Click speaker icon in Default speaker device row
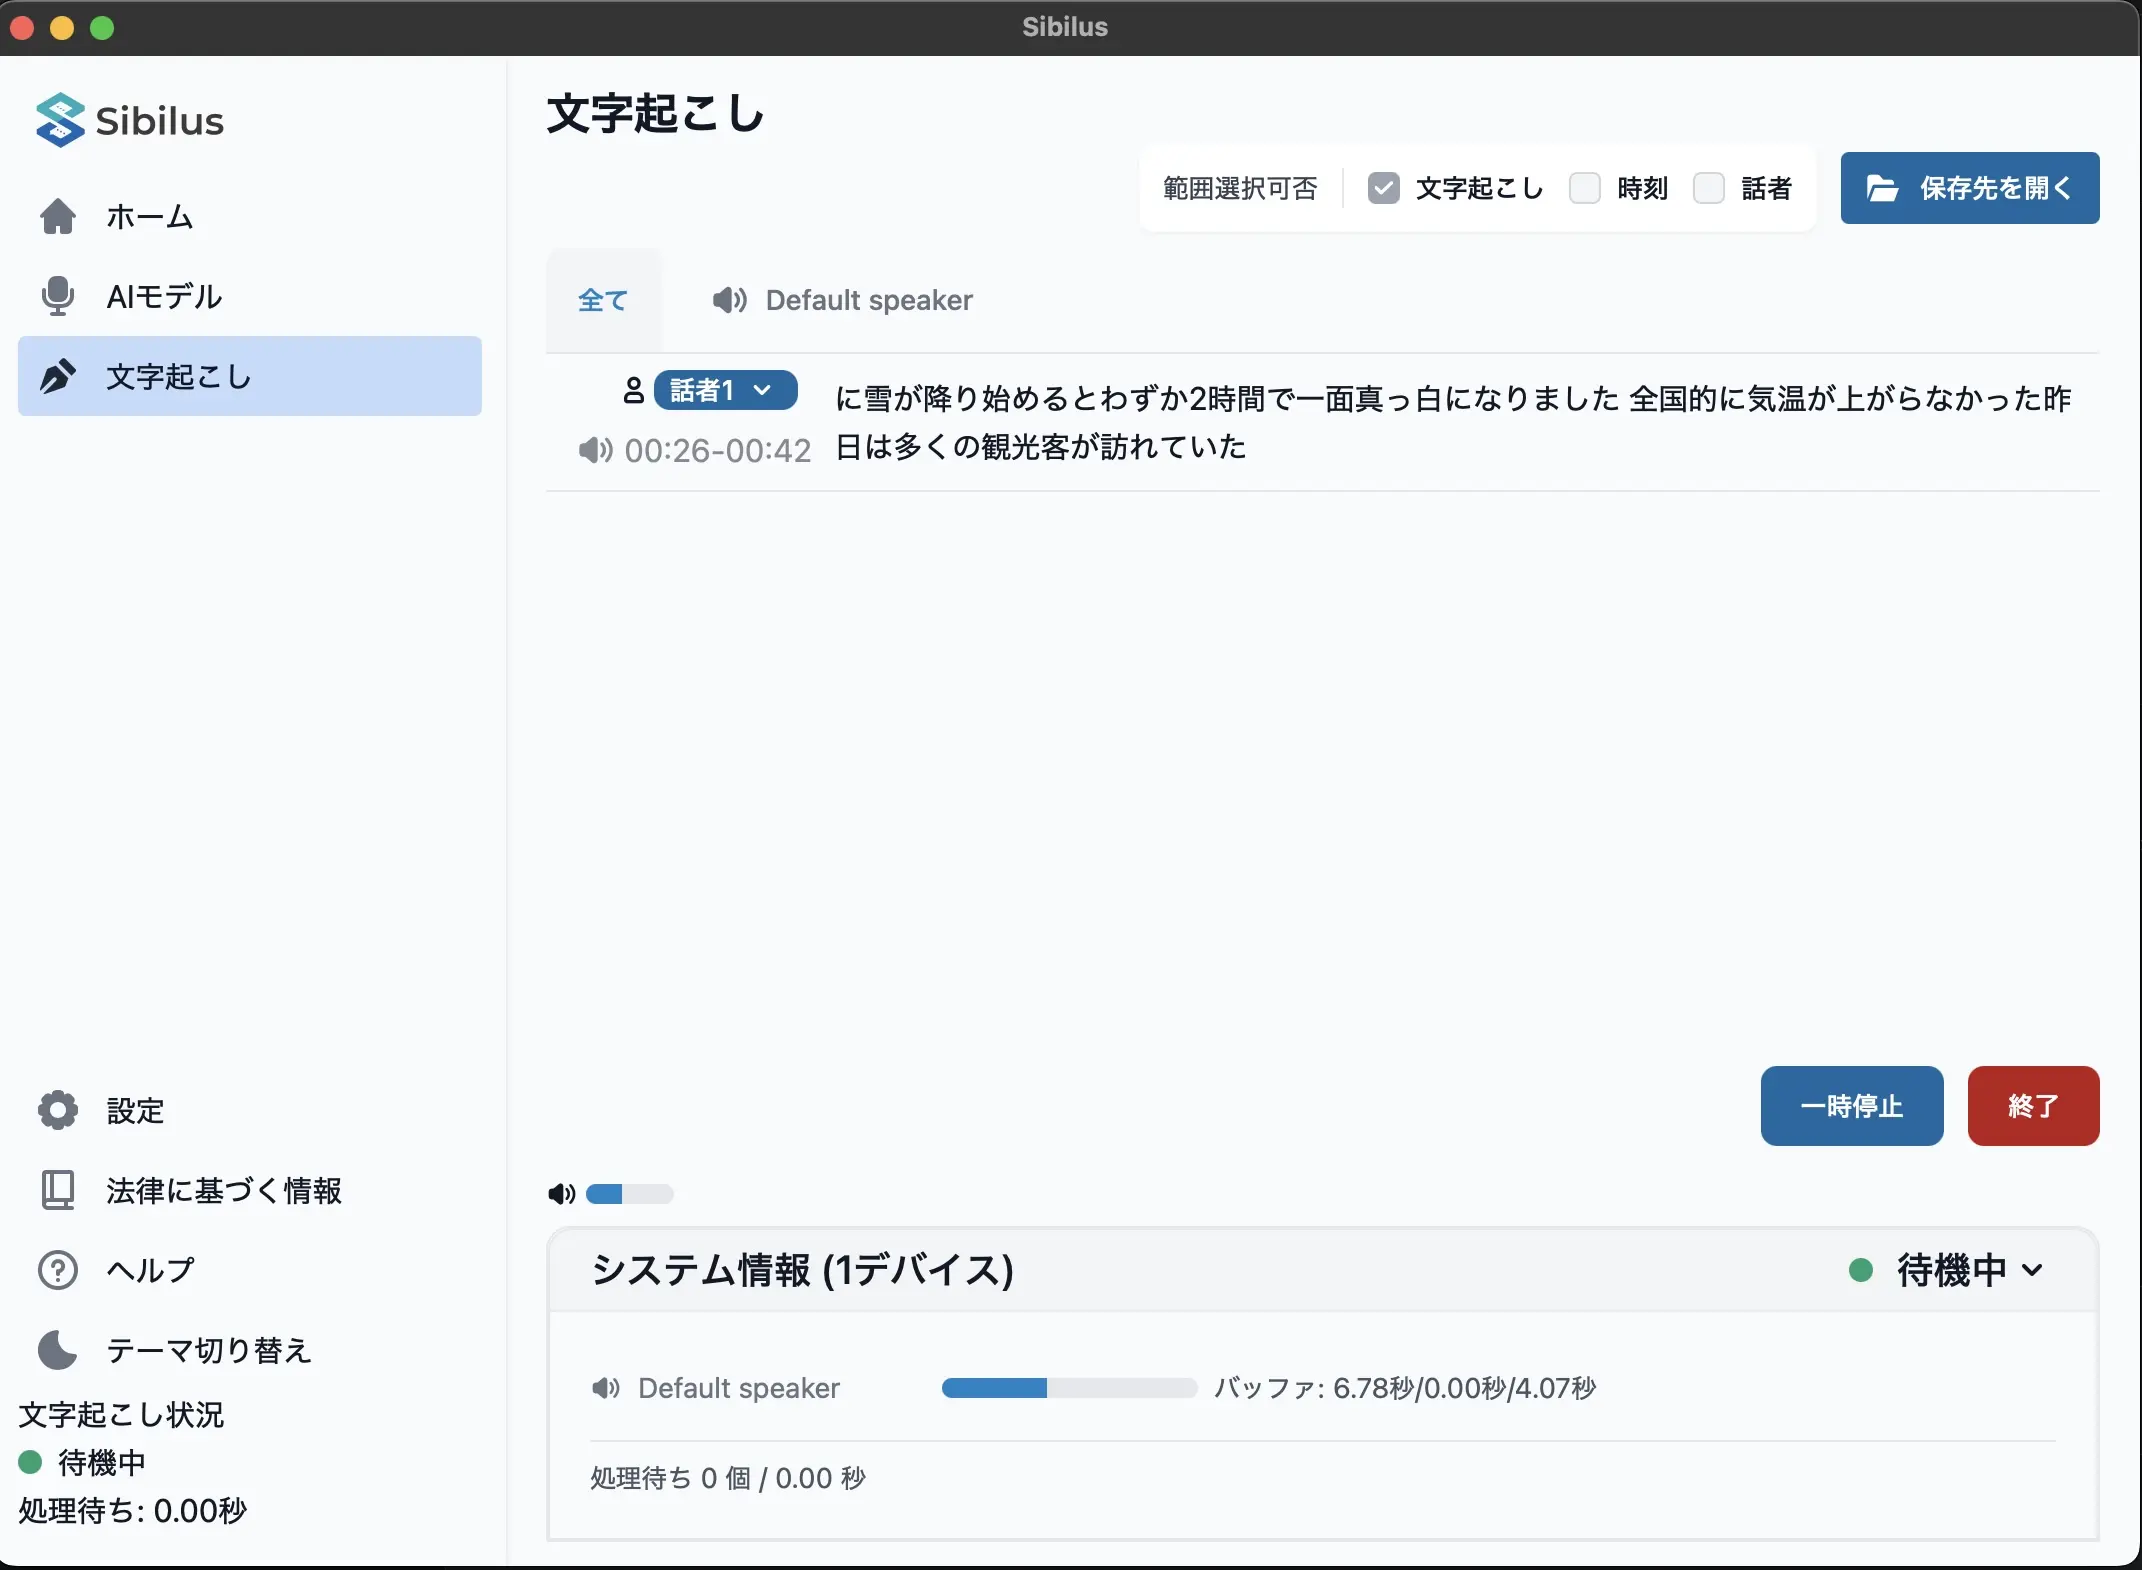 606,1388
